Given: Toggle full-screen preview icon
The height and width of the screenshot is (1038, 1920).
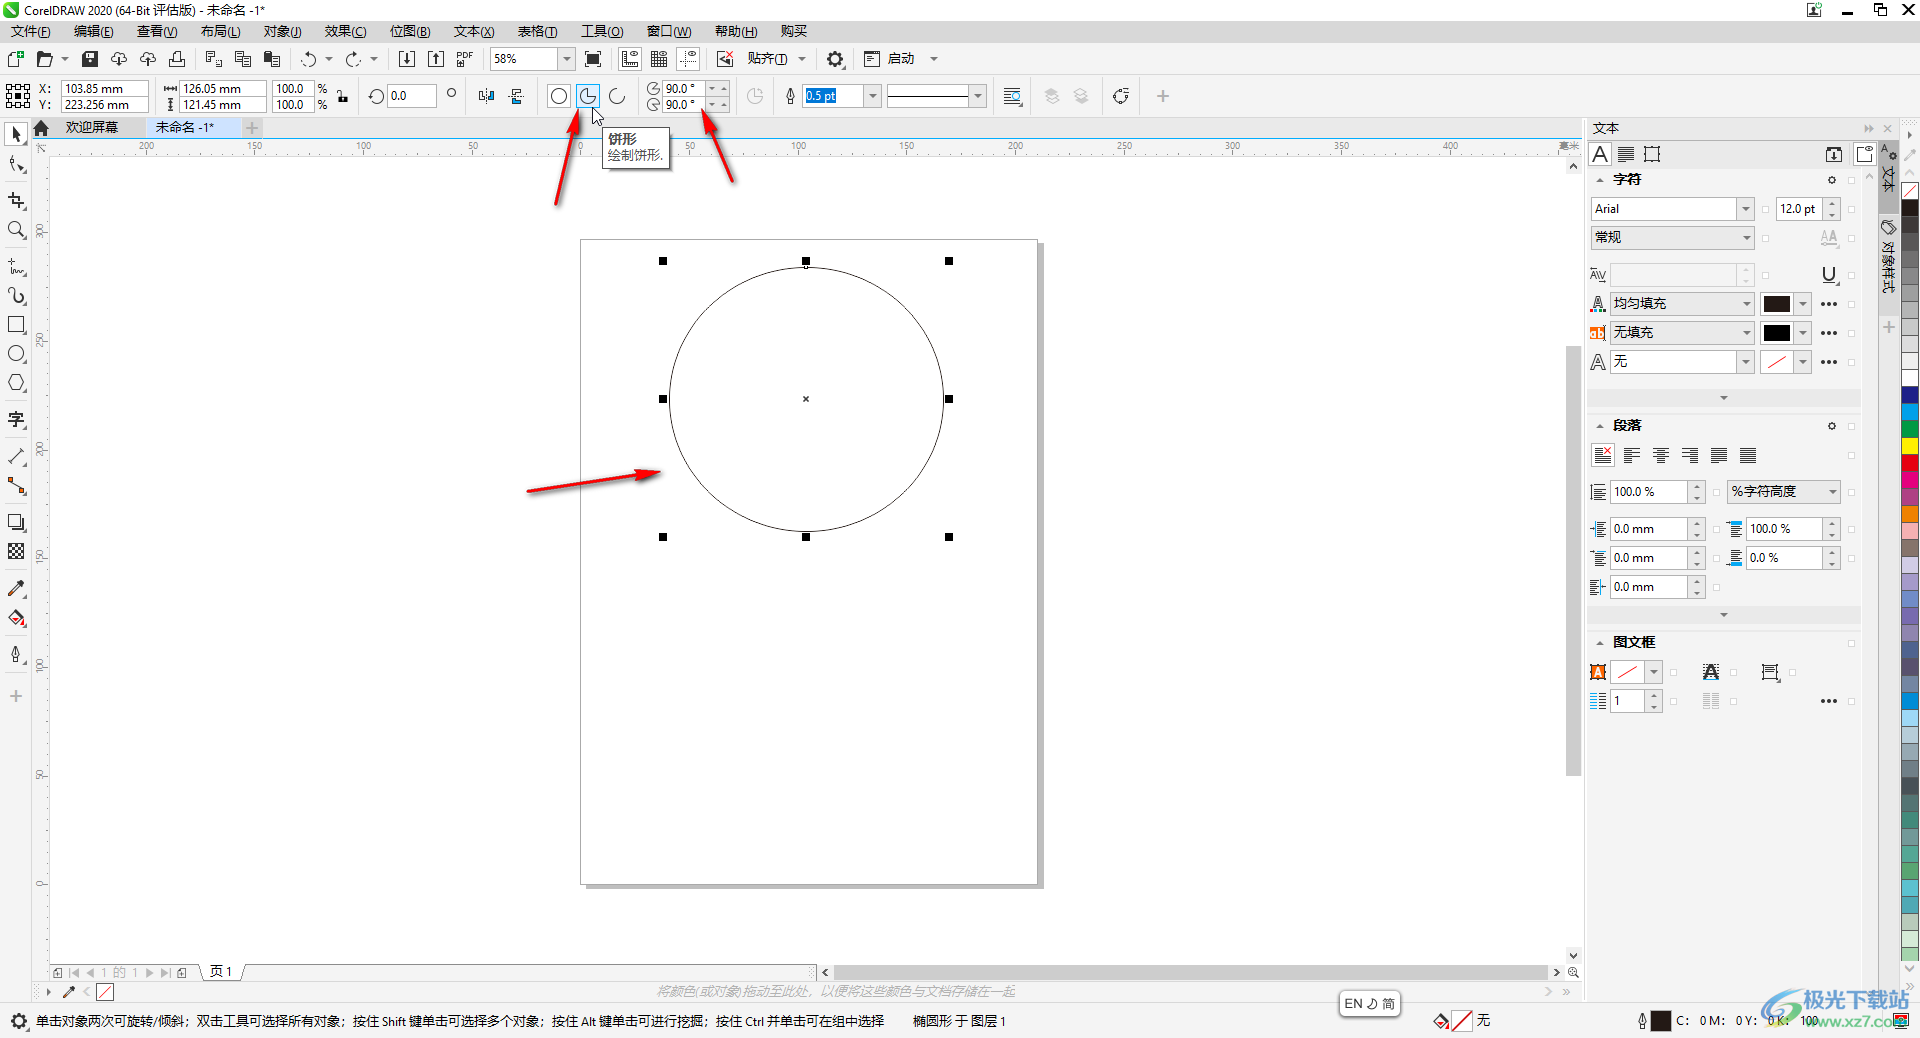Looking at the screenshot, I should point(593,59).
